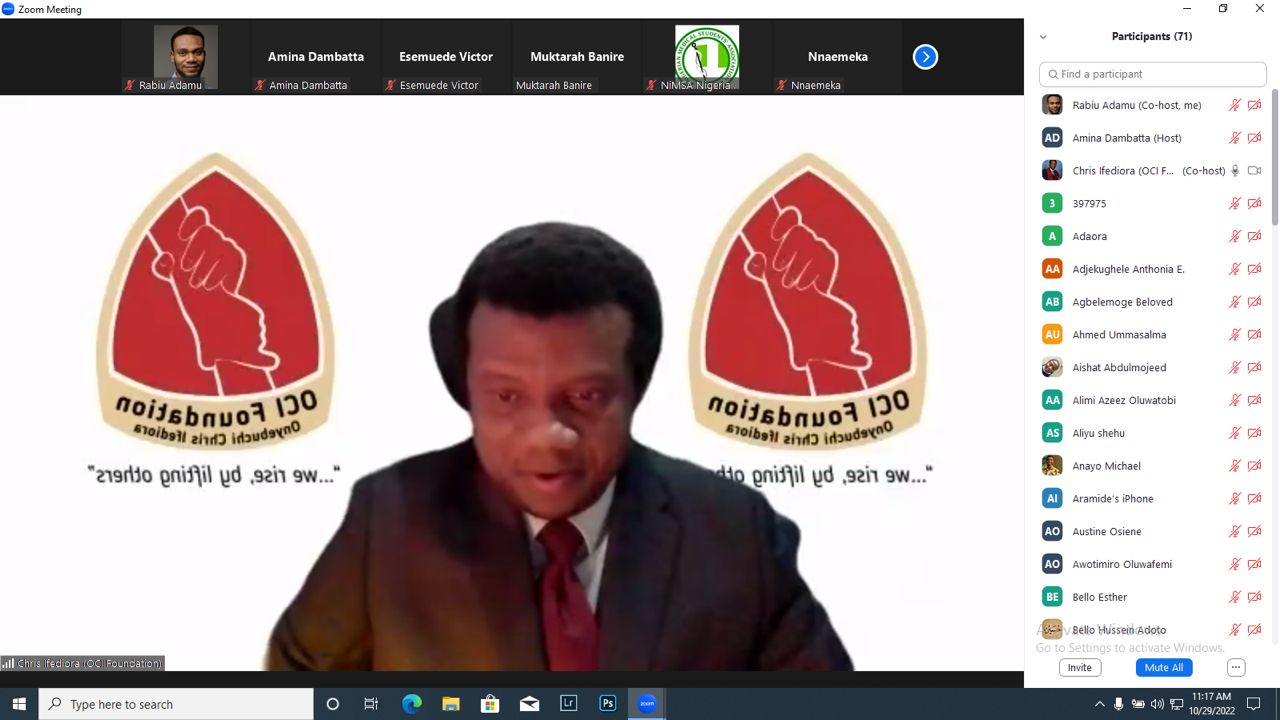Open Microsoft Store from the taskbar

[x=489, y=704]
